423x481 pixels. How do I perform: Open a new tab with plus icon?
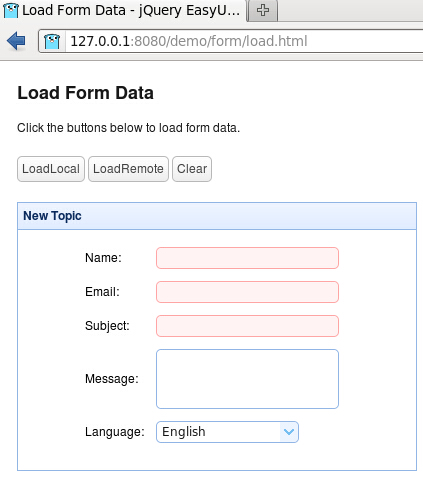pyautogui.click(x=263, y=10)
